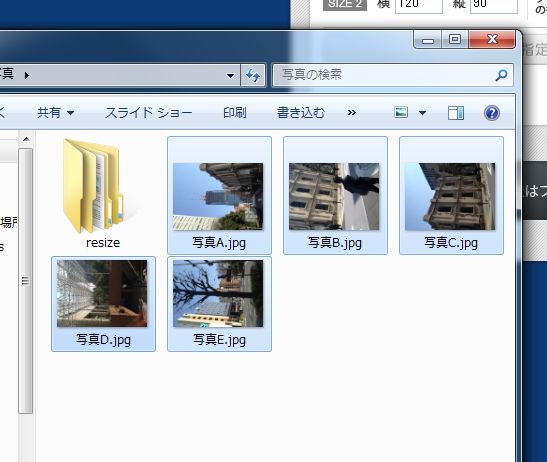Open view options dropdown arrow
The width and height of the screenshot is (547, 462).
(x=422, y=113)
